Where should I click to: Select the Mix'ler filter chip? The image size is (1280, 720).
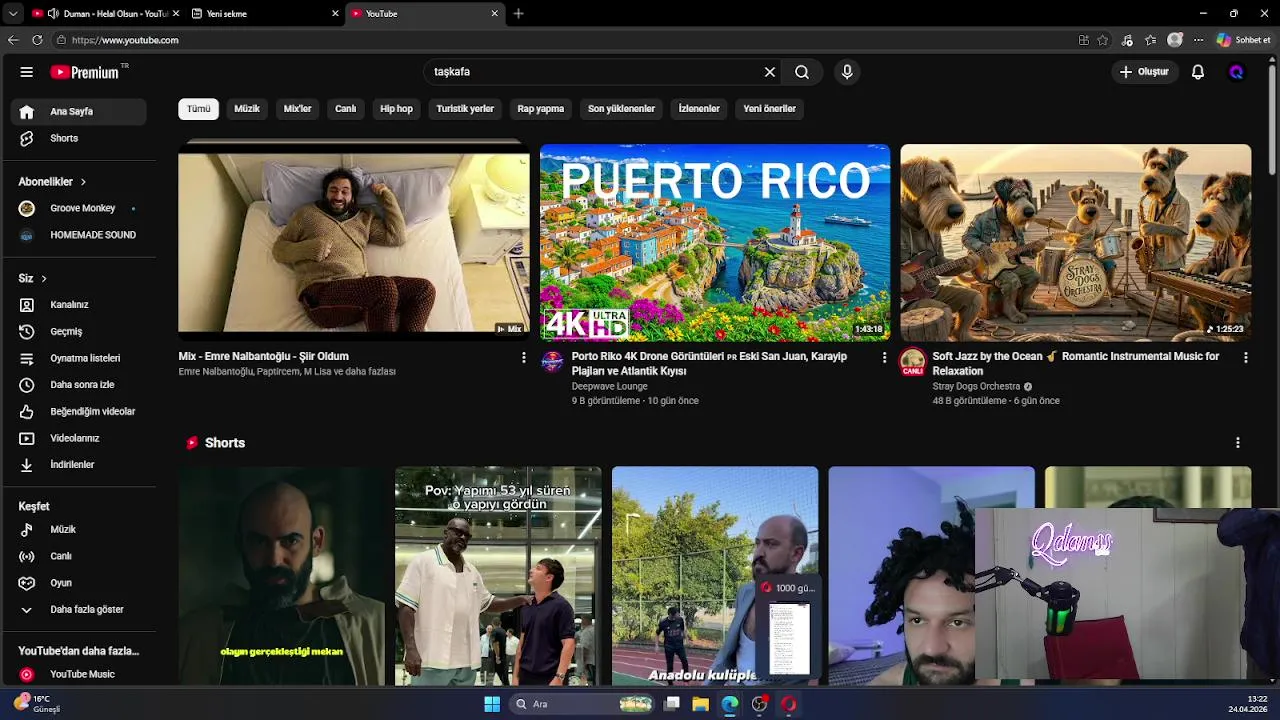click(298, 109)
